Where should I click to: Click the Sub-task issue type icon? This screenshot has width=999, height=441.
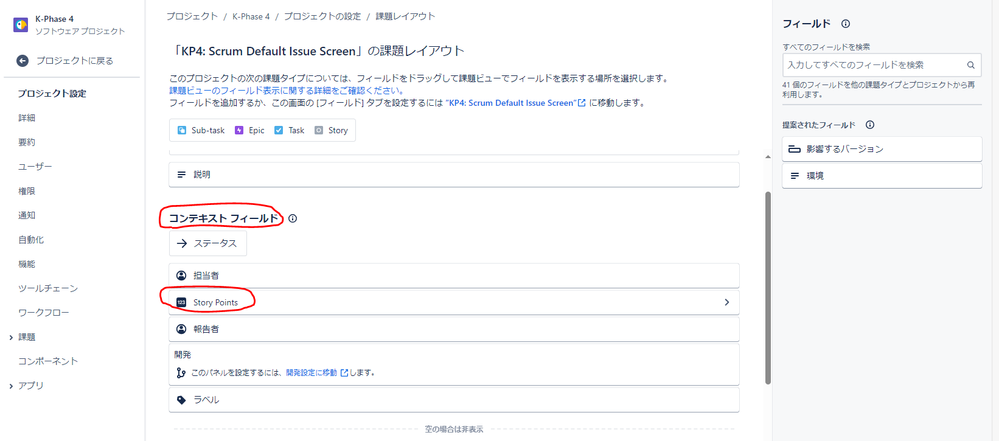(182, 130)
